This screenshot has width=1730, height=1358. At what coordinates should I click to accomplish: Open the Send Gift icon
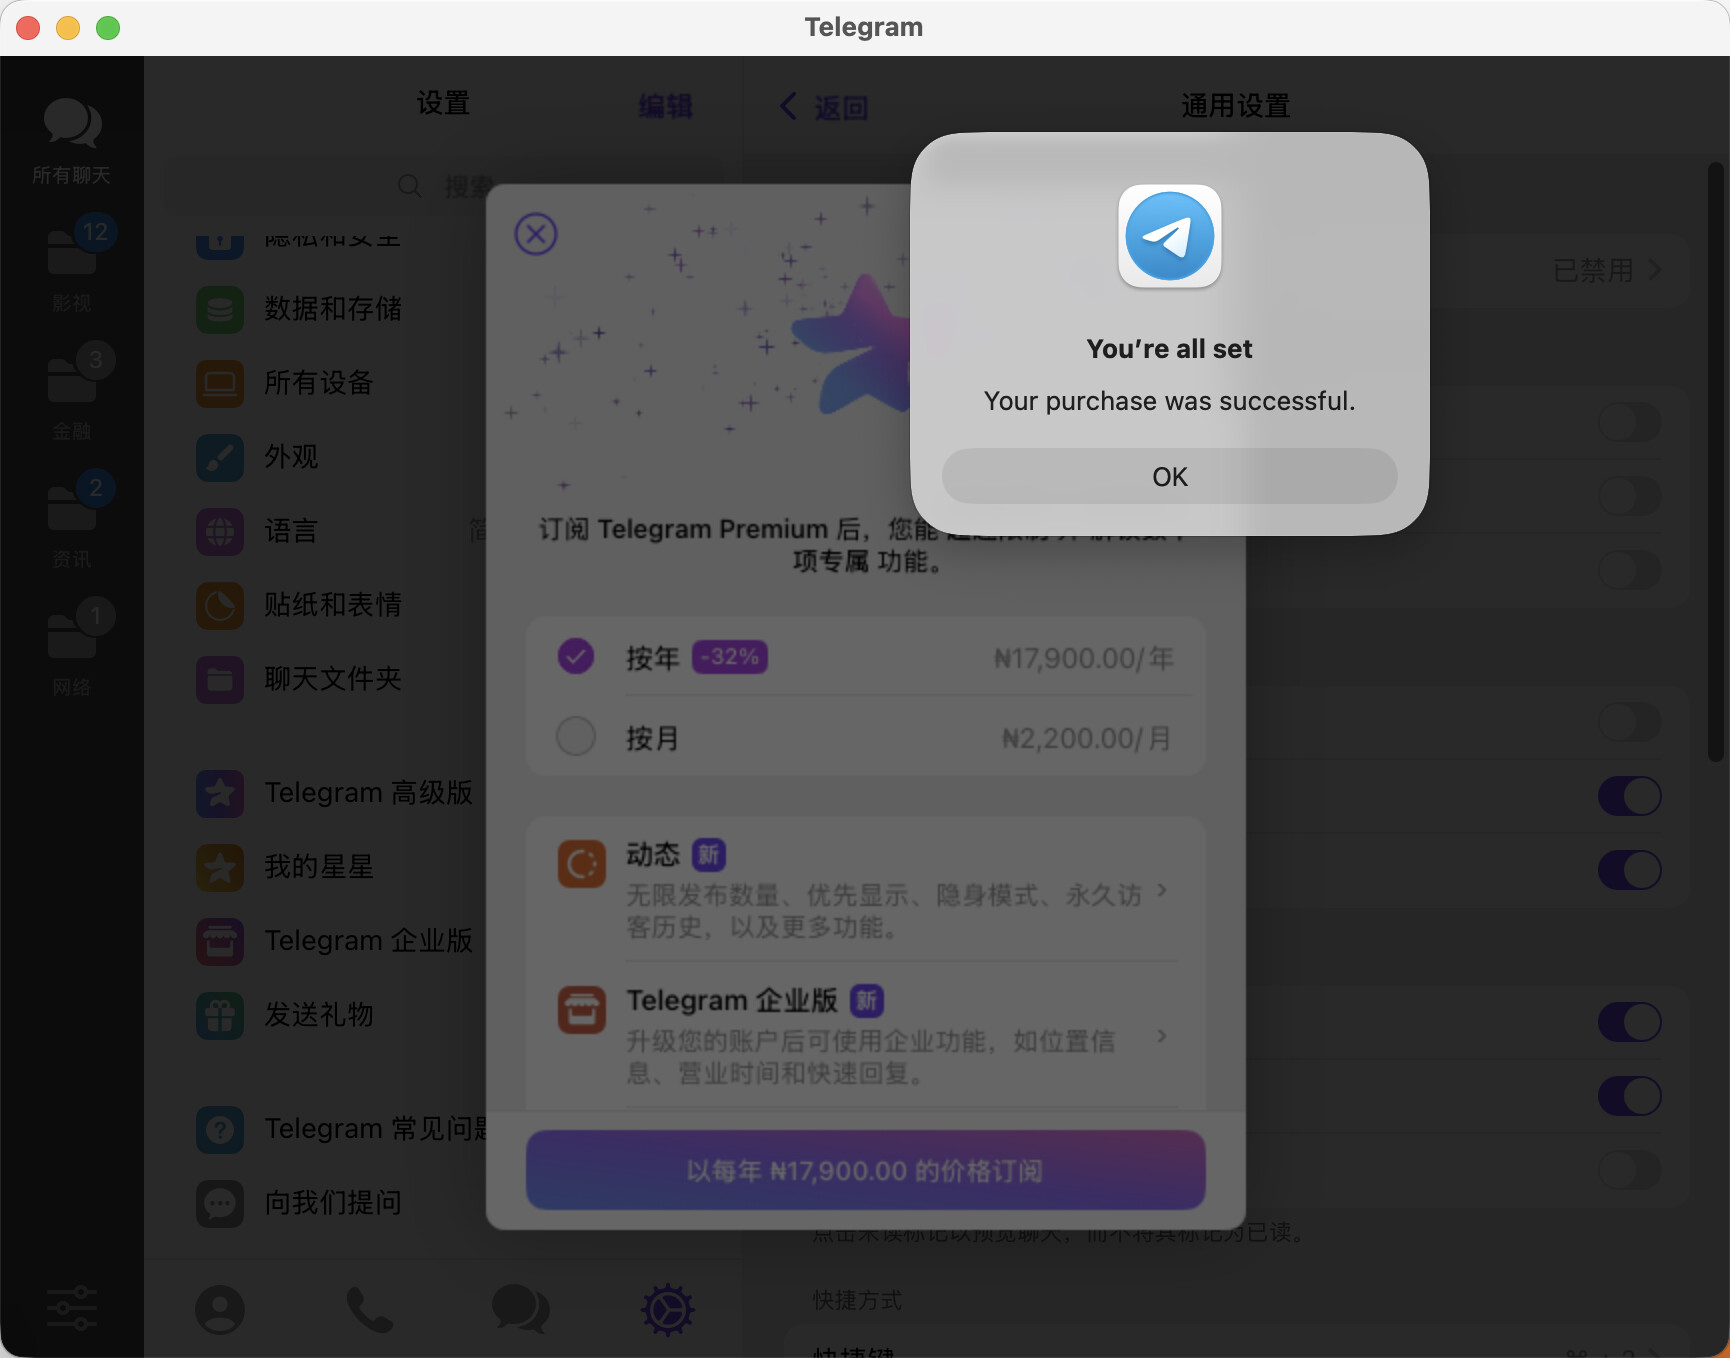(x=220, y=1015)
